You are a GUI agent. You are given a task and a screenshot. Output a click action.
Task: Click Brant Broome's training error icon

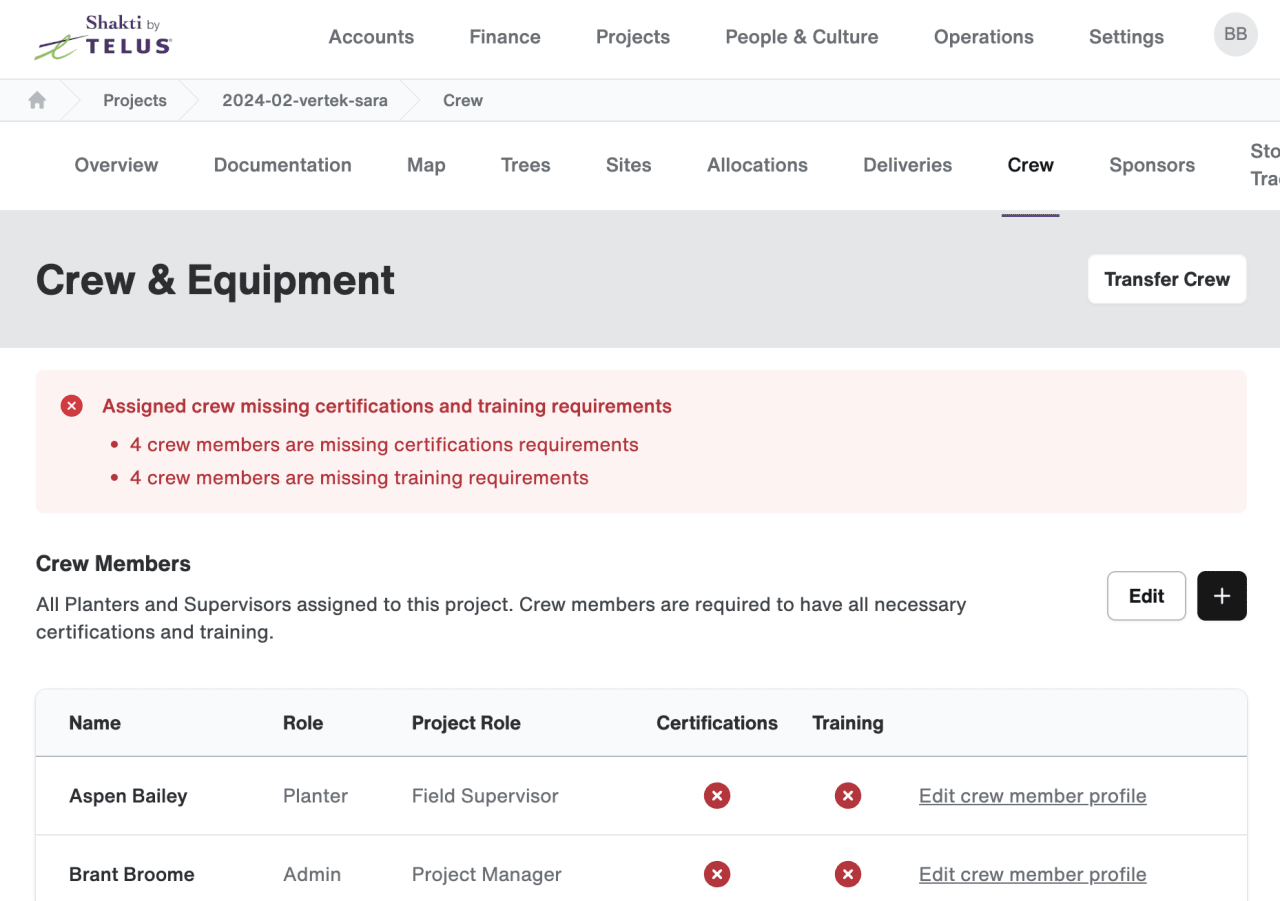[848, 874]
